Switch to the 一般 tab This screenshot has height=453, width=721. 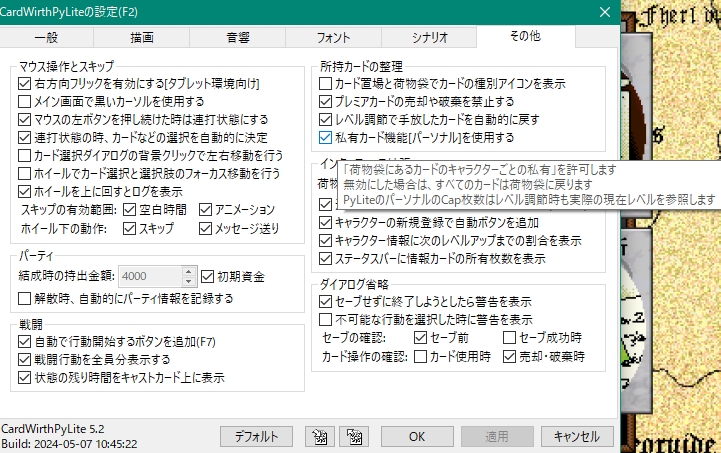coord(47,36)
